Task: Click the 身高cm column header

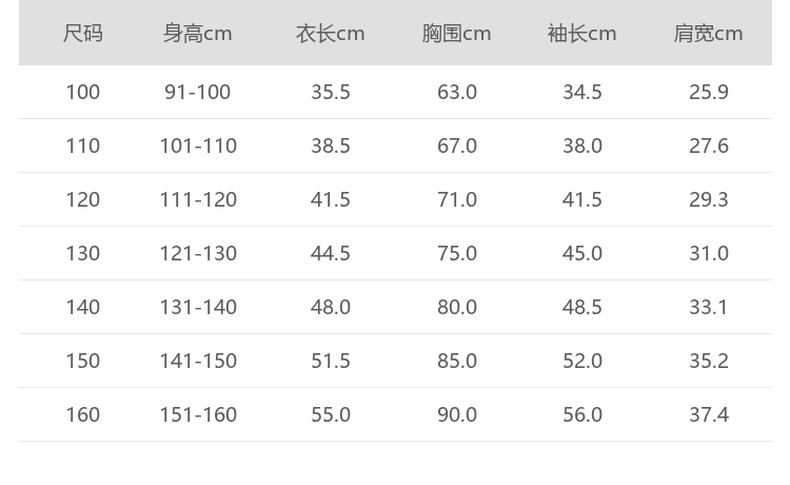Action: point(198,34)
